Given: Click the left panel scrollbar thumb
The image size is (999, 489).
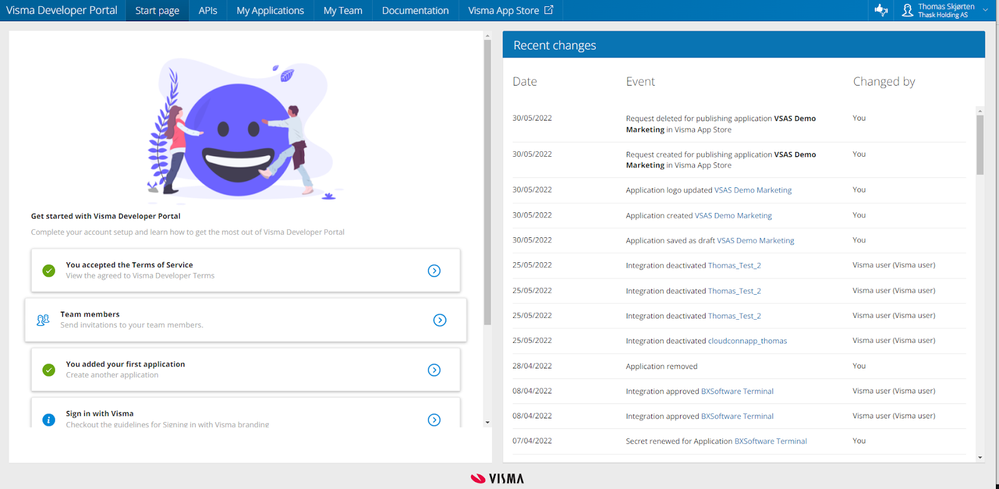Looking at the screenshot, I should (487, 182).
